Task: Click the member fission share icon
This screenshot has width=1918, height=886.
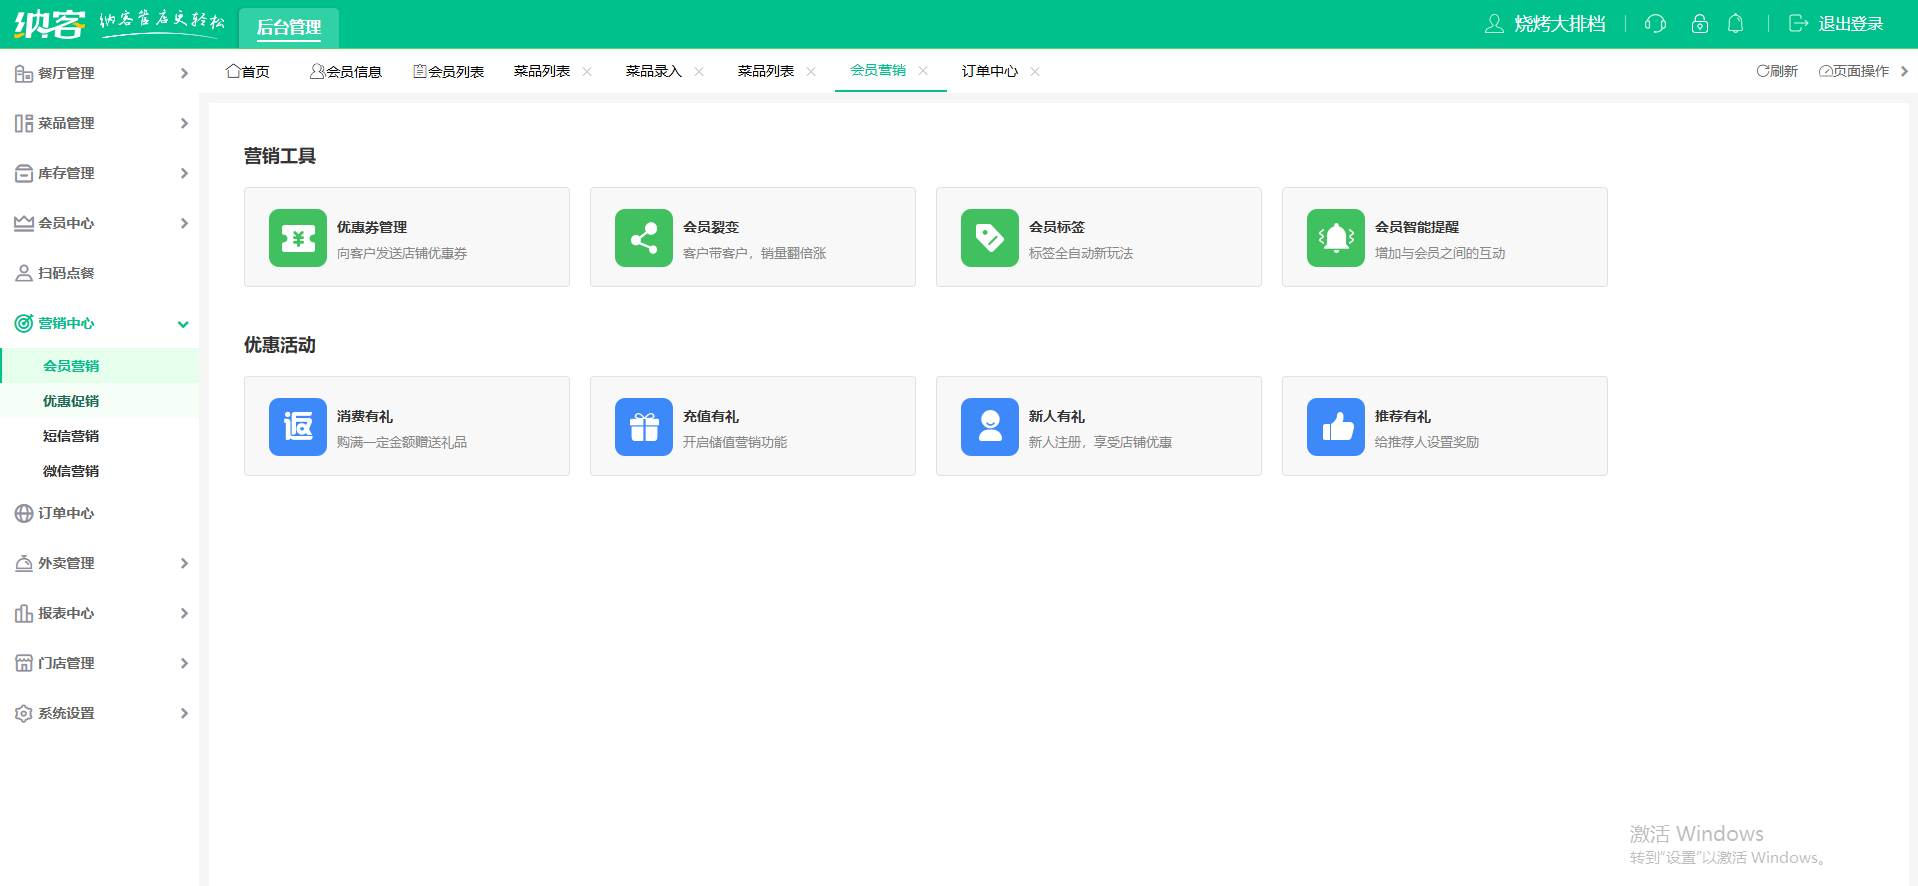Action: 644,238
